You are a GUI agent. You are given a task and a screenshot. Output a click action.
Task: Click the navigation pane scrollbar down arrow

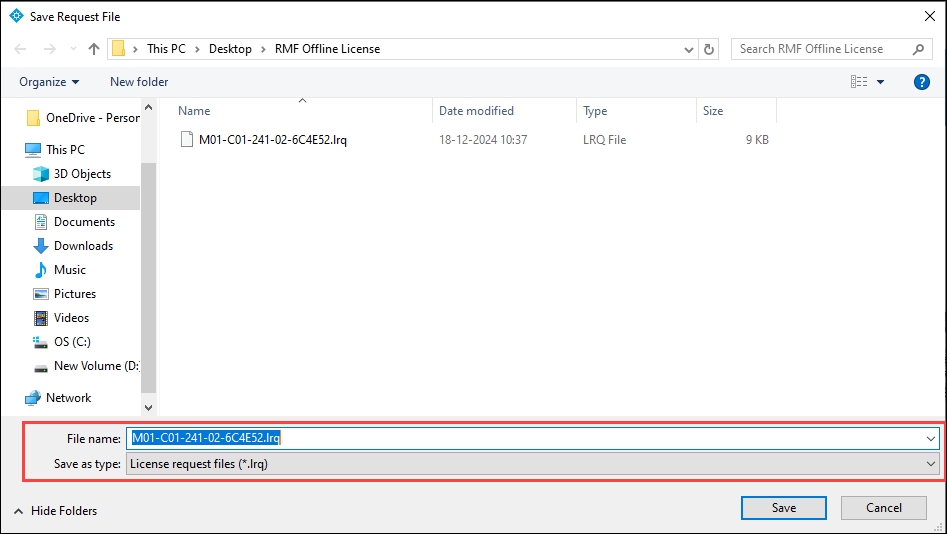(149, 407)
